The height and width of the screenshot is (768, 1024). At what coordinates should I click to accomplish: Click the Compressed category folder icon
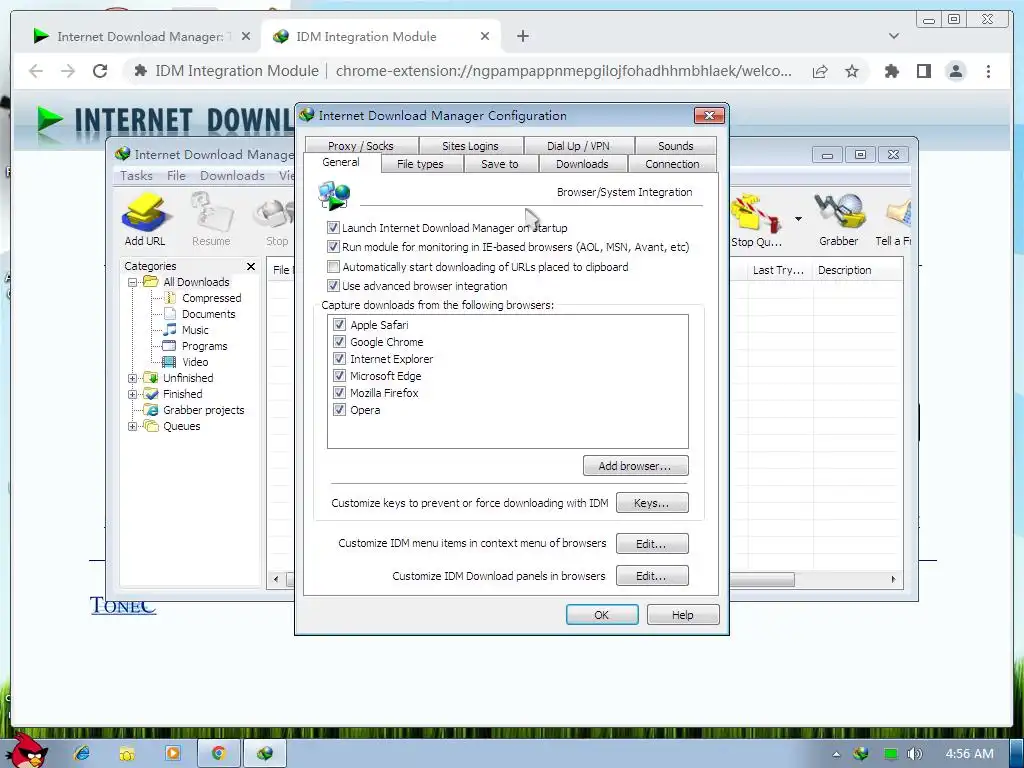click(169, 298)
